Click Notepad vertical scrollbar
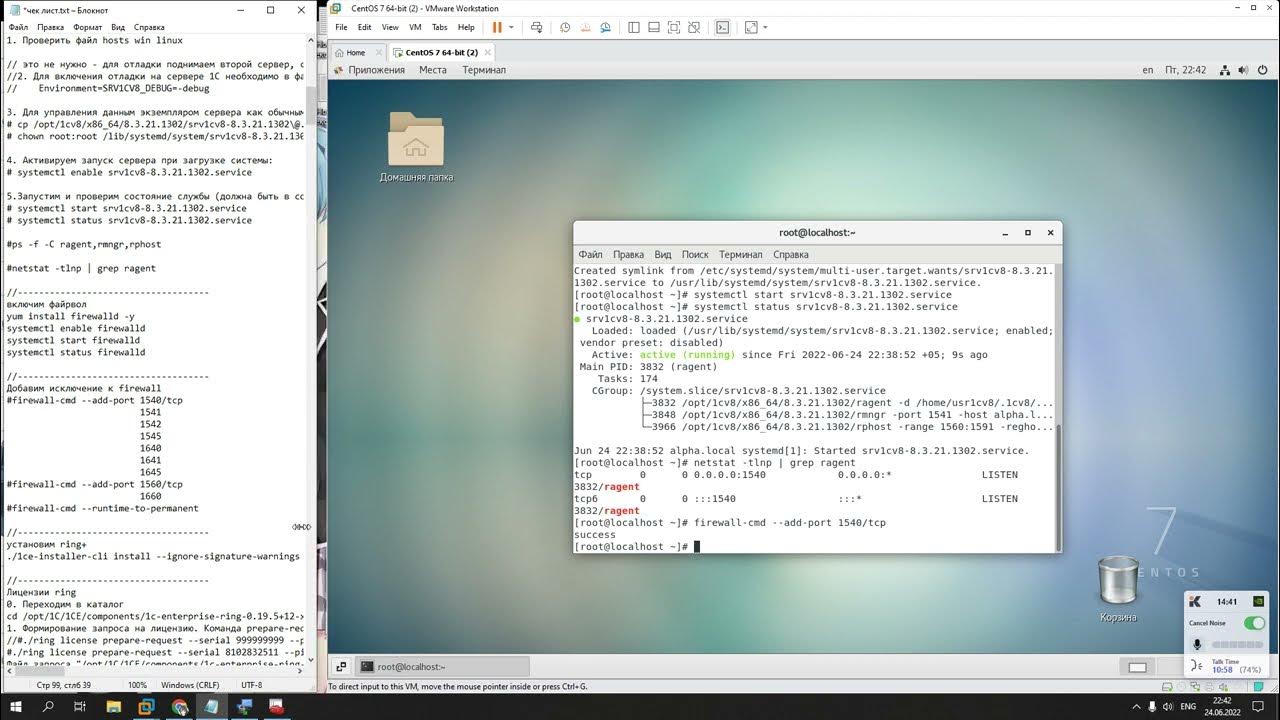The image size is (1280, 720). 310,350
